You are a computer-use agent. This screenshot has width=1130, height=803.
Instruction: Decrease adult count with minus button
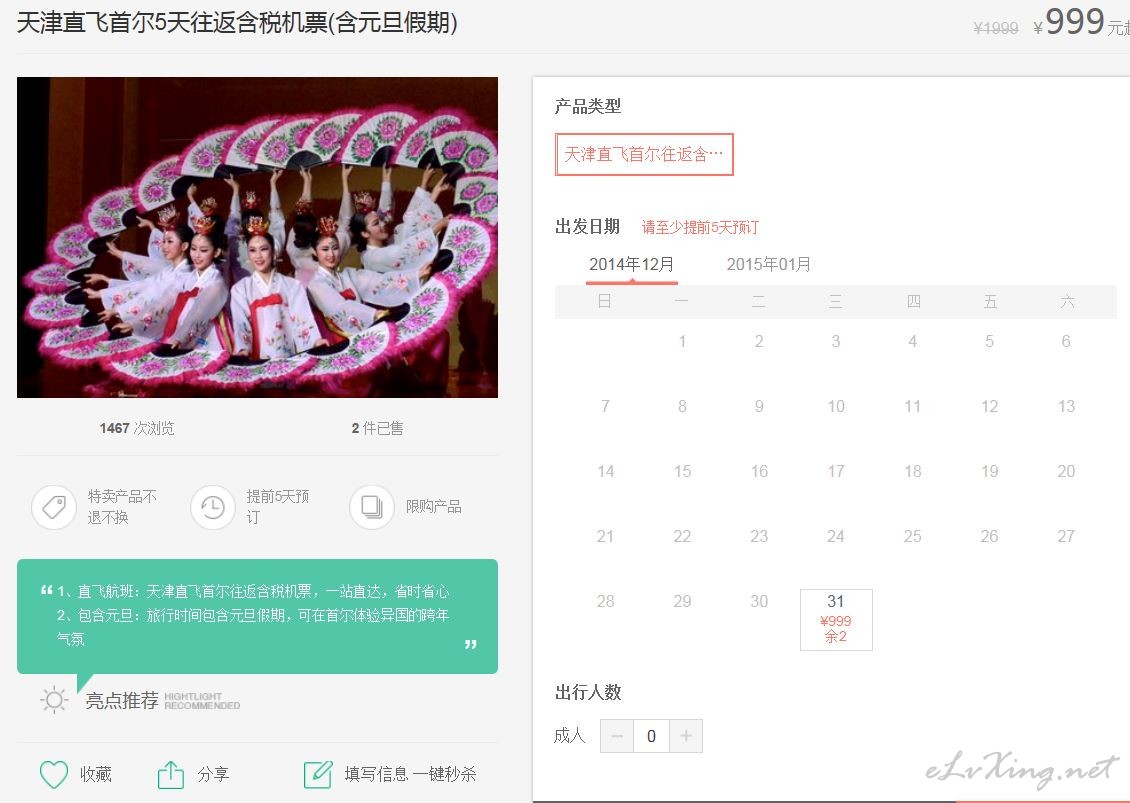(x=617, y=735)
